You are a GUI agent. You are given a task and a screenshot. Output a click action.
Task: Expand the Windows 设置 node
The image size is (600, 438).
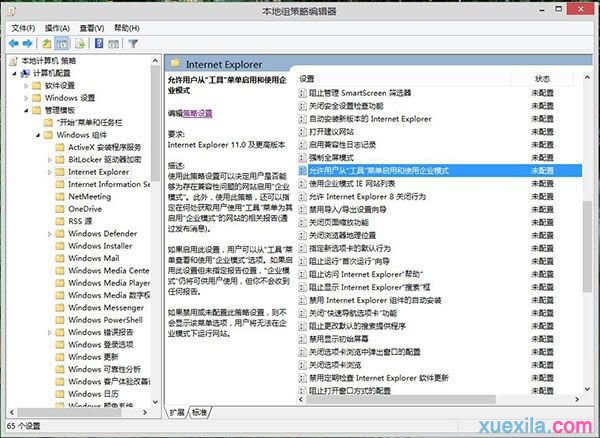26,98
